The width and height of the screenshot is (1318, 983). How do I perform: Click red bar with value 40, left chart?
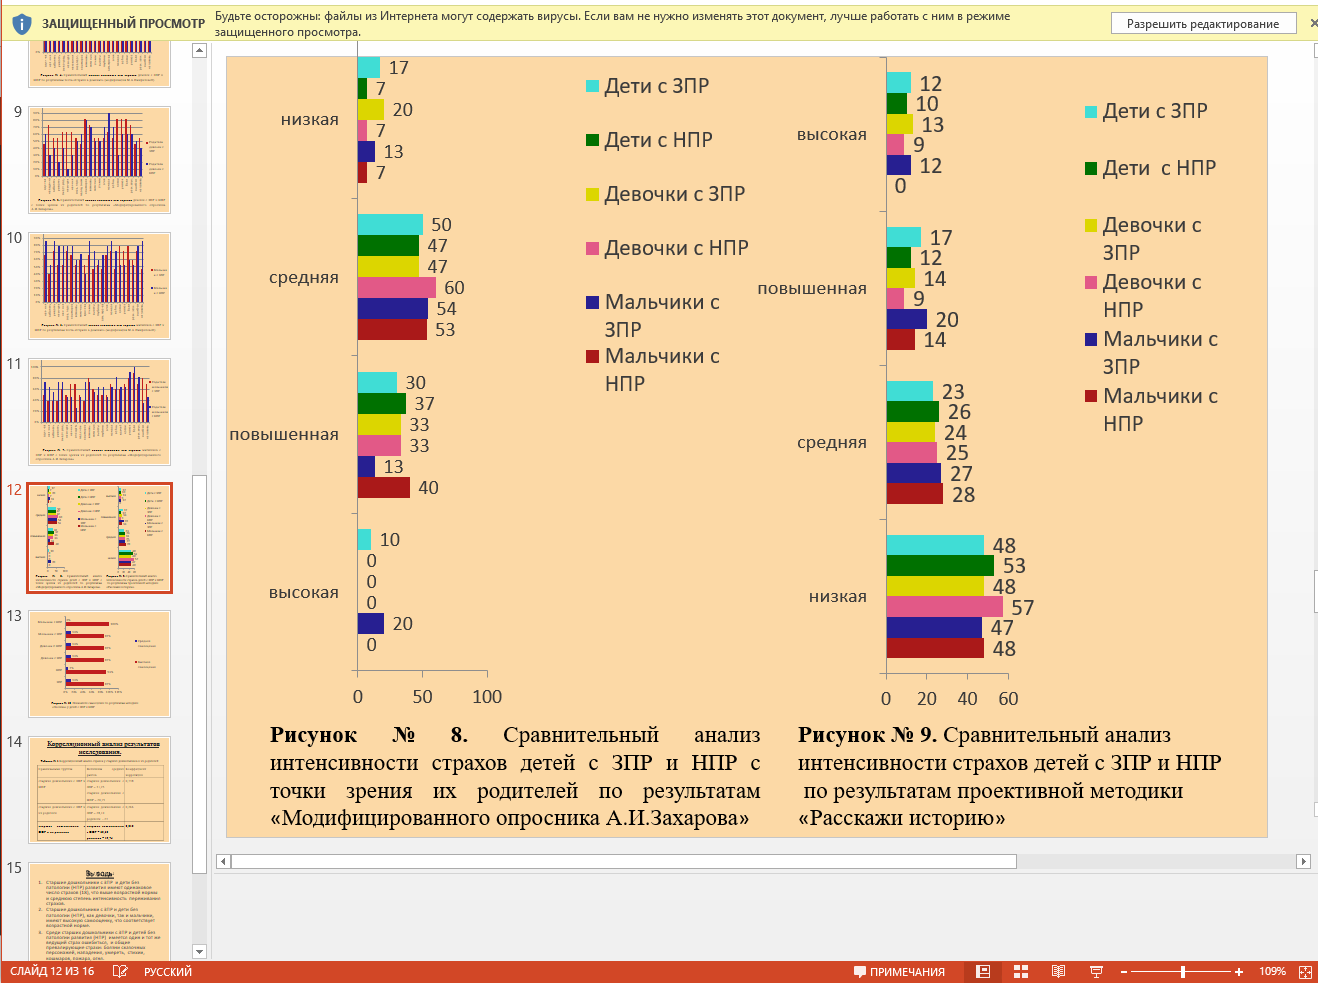[384, 488]
